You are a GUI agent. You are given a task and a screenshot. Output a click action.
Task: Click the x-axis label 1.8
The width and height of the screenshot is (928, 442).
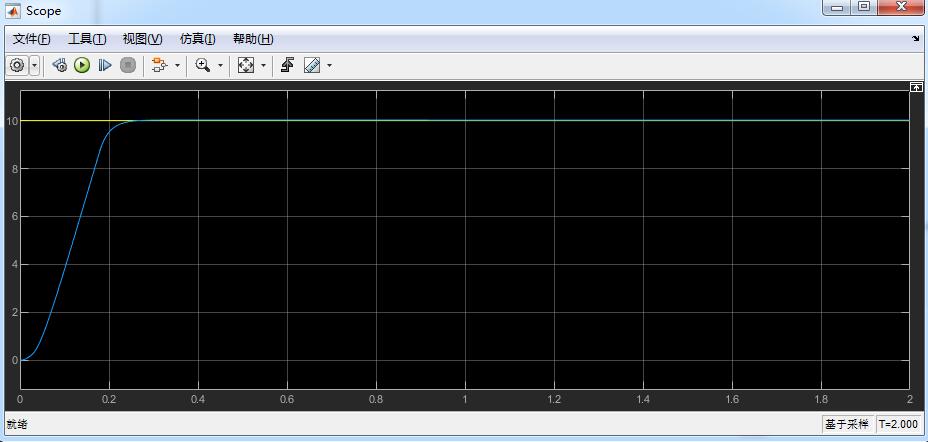point(821,399)
